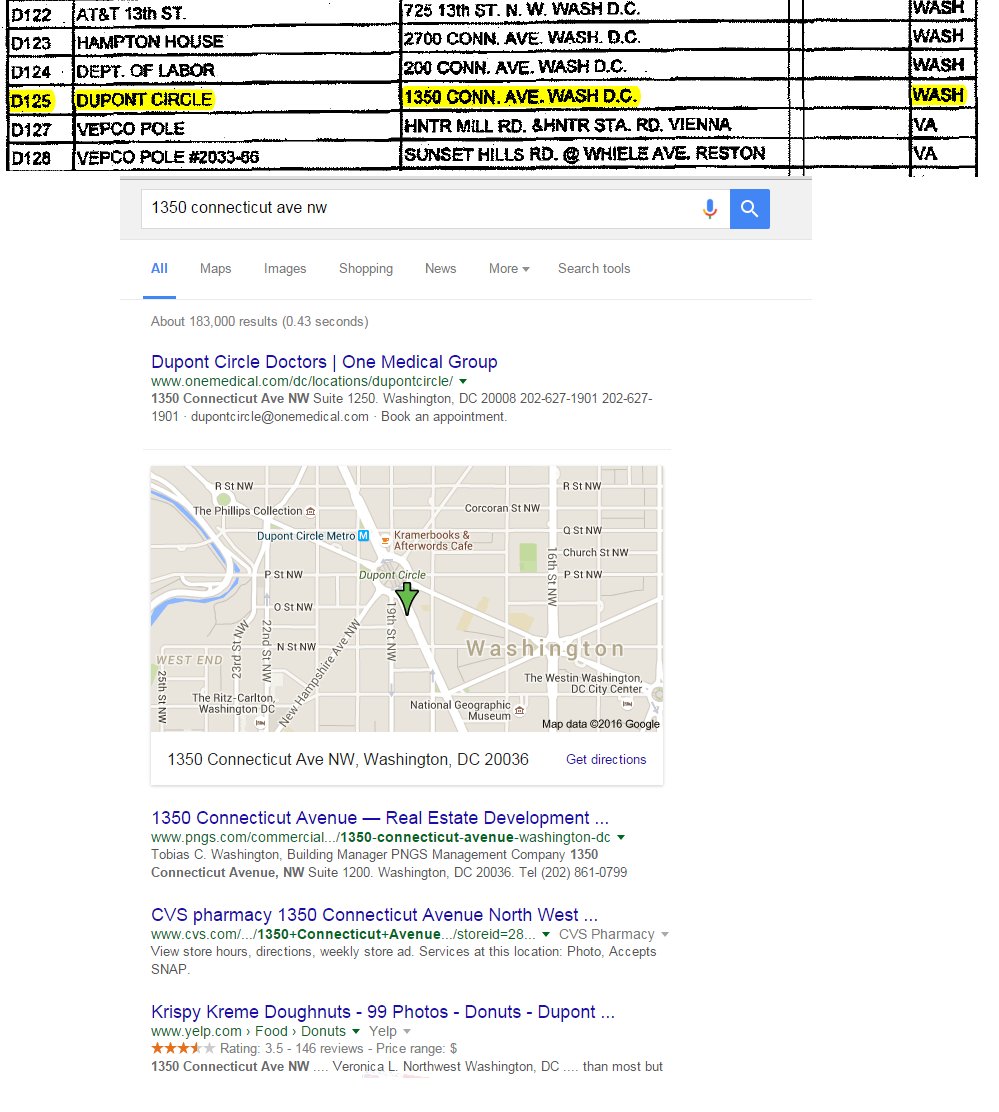The height and width of the screenshot is (1112, 999).
Task: Click the green arrow map marker
Action: coord(407,598)
